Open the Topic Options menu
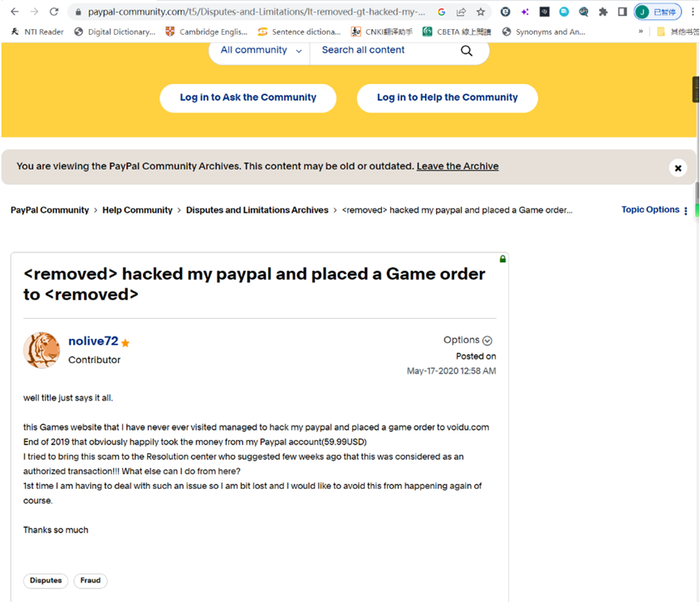This screenshot has height=602, width=700. click(x=650, y=210)
